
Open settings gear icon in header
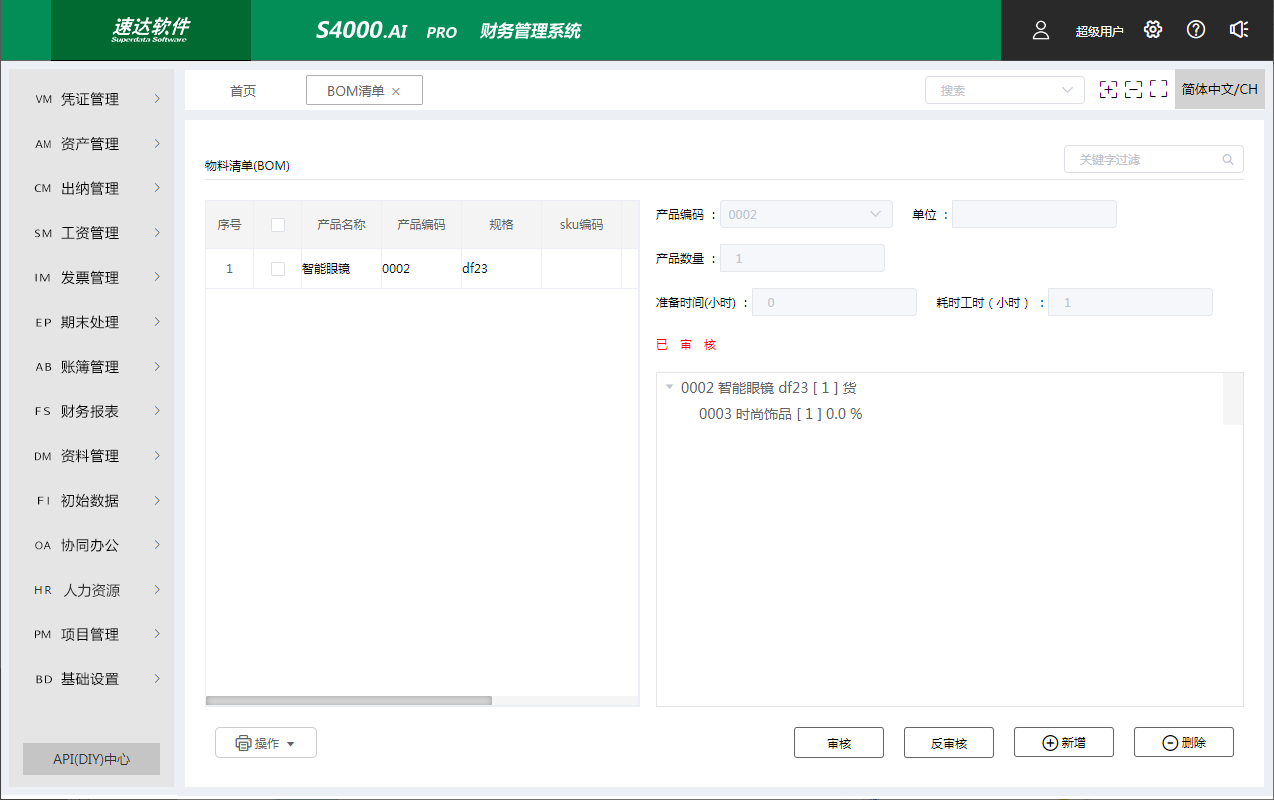coord(1153,30)
